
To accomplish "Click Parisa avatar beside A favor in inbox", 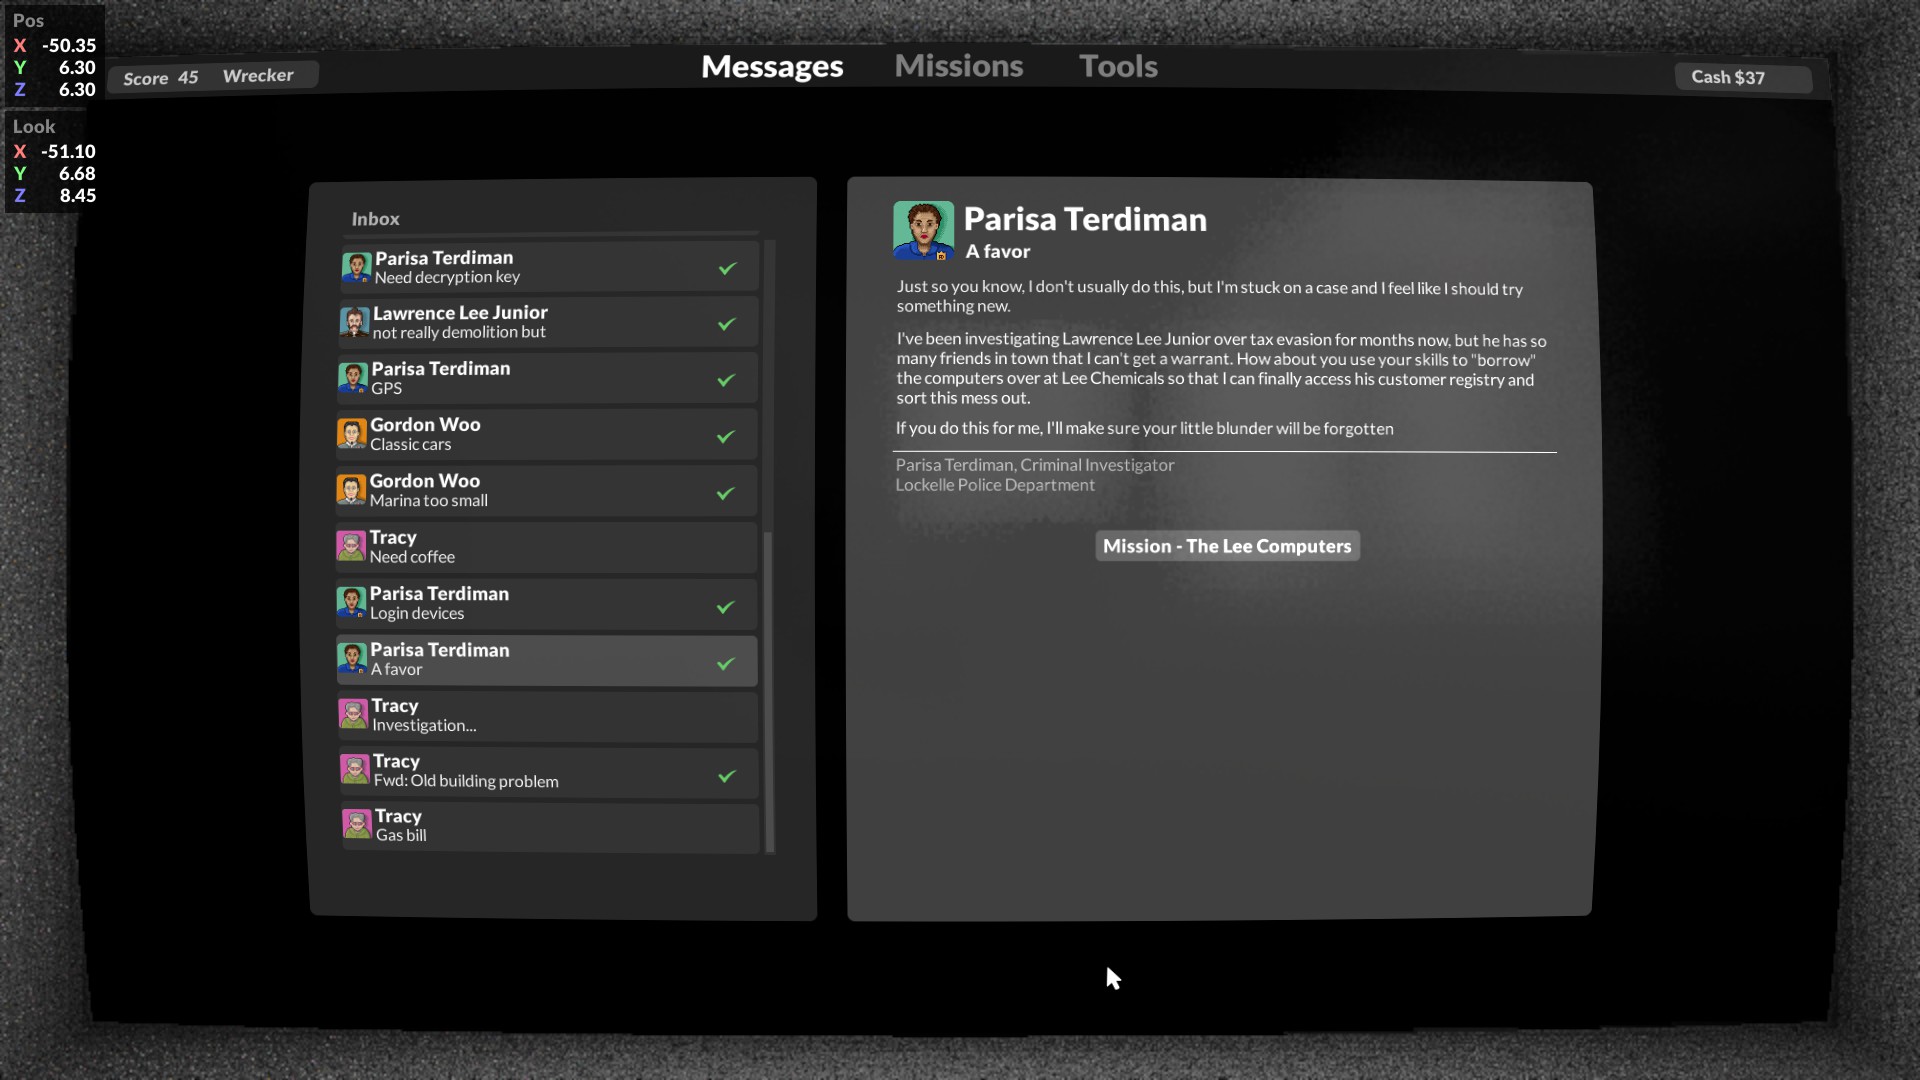I will (352, 659).
